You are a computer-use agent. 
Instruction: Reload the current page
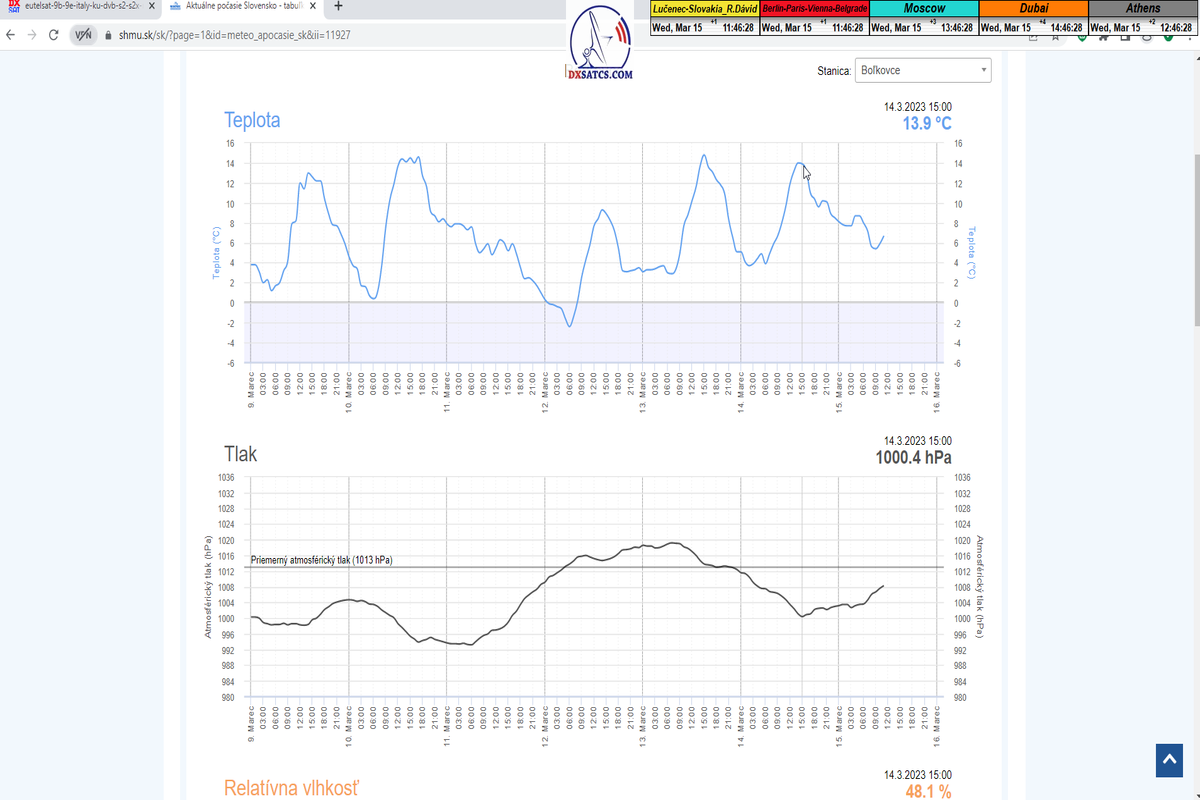pyautogui.click(x=53, y=34)
